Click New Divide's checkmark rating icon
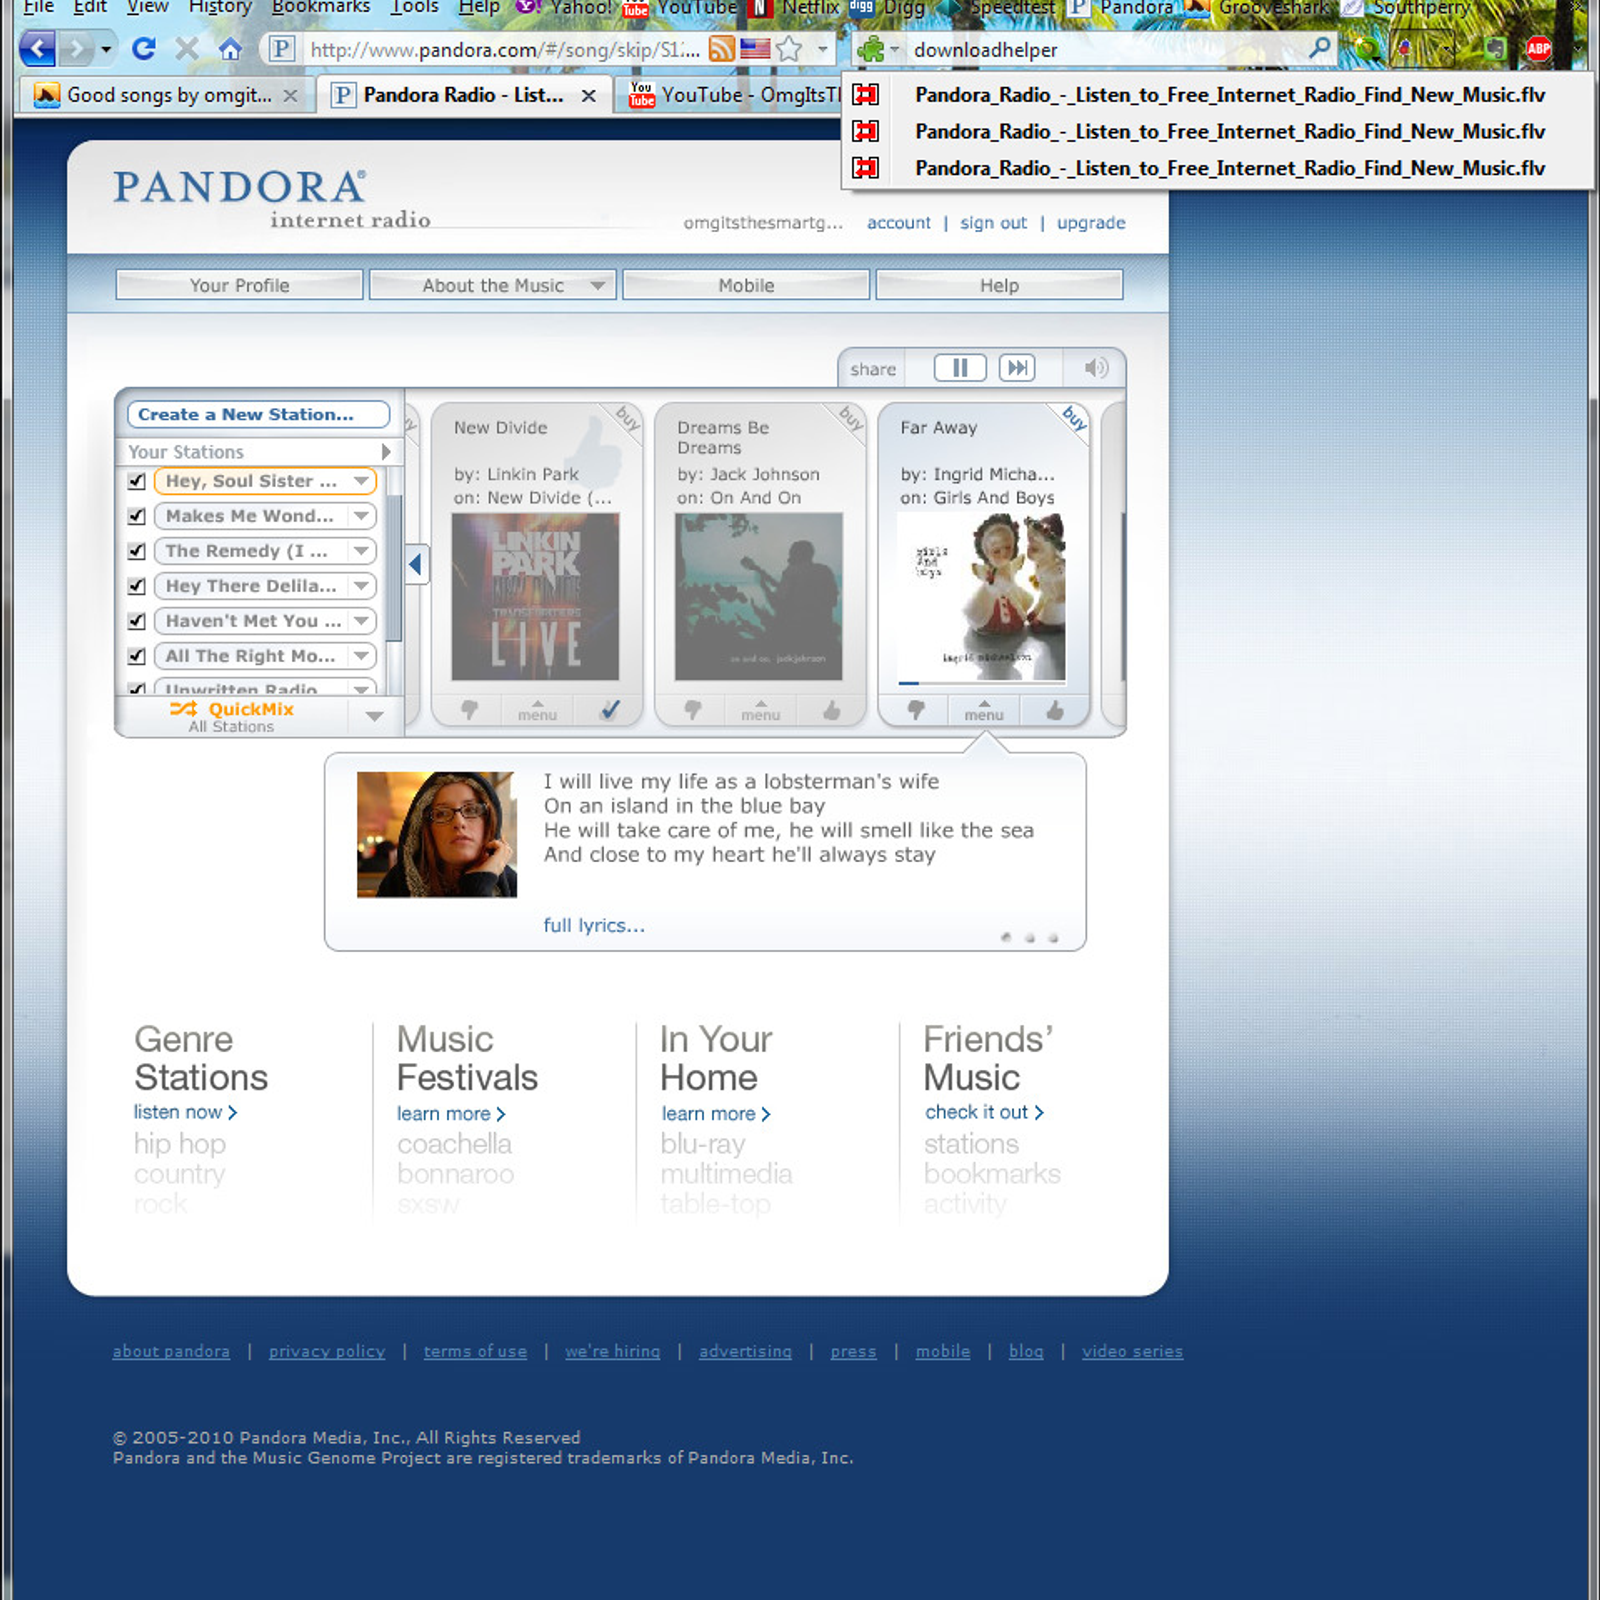 (610, 710)
